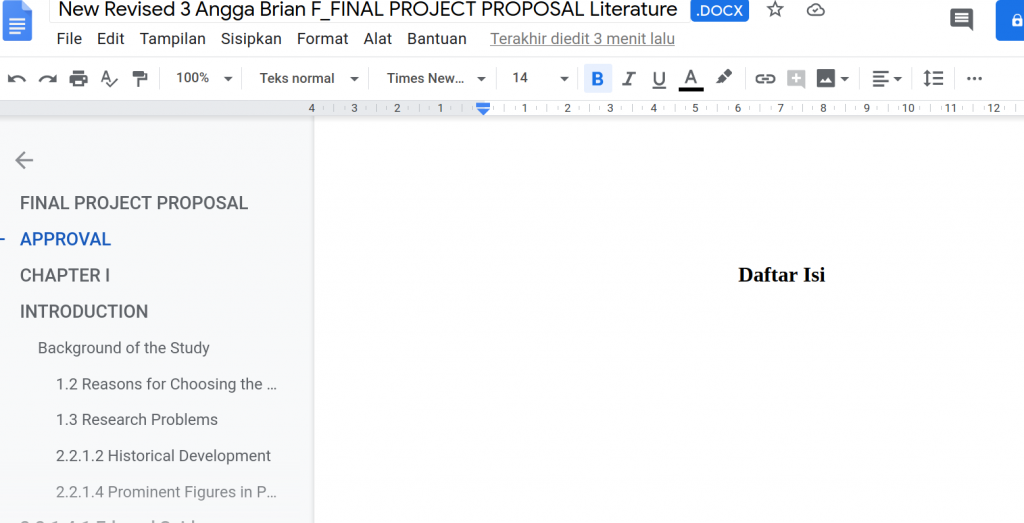This screenshot has height=523, width=1024.
Task: Open the Alat menu
Action: (x=377, y=39)
